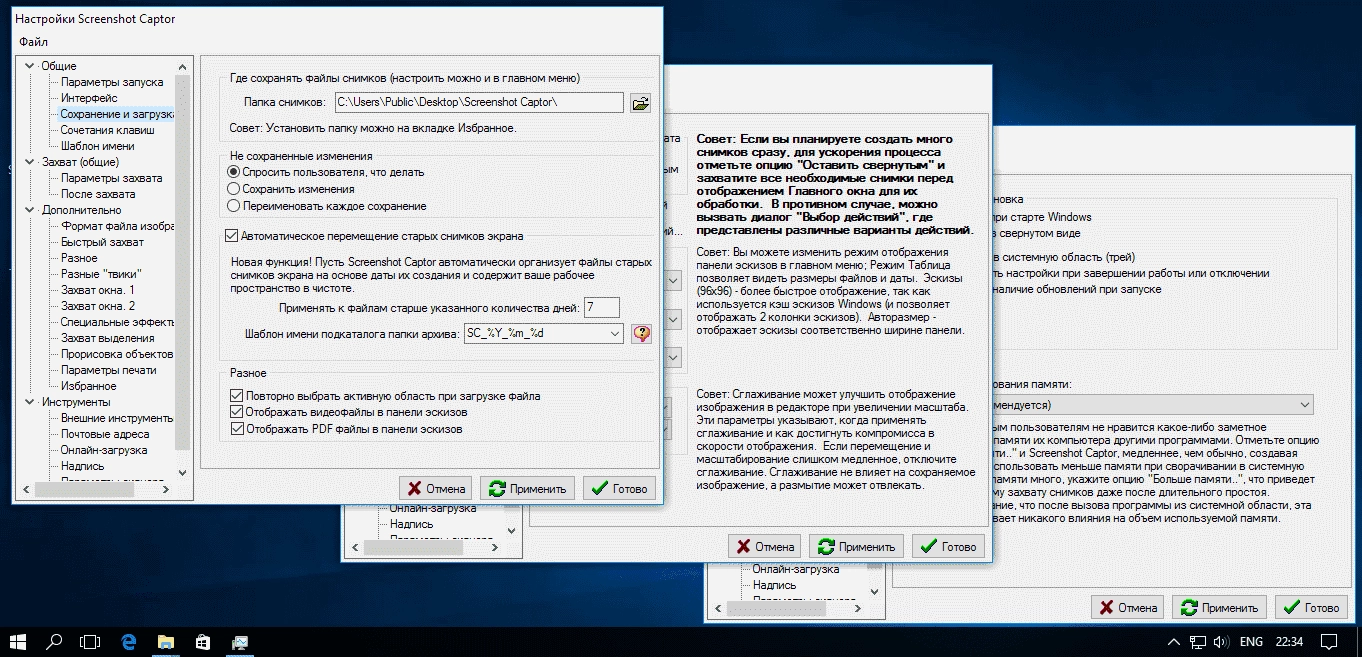Open Избранное settings page
Image resolution: width=1362 pixels, height=657 pixels.
click(x=88, y=386)
